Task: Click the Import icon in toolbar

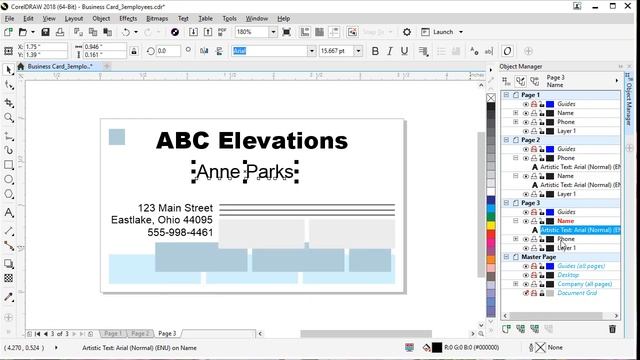Action: coord(193,32)
